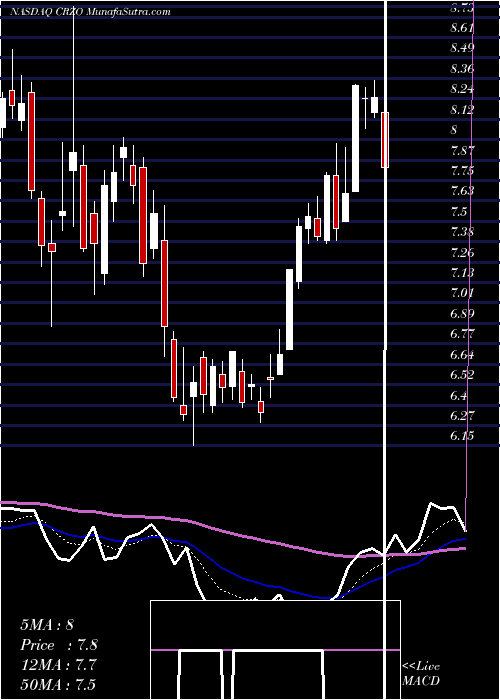Click the large red candle falling to 6.89
Image resolution: width=500 pixels, height=700 pixels.
164,283
